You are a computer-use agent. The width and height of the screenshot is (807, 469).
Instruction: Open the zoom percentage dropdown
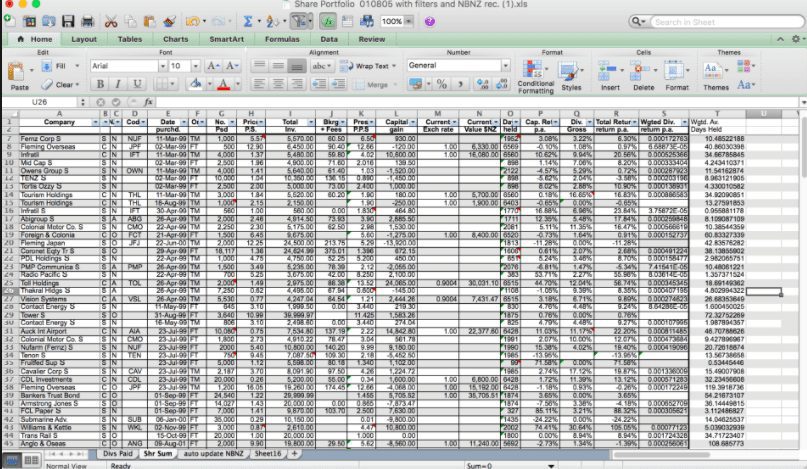point(409,21)
